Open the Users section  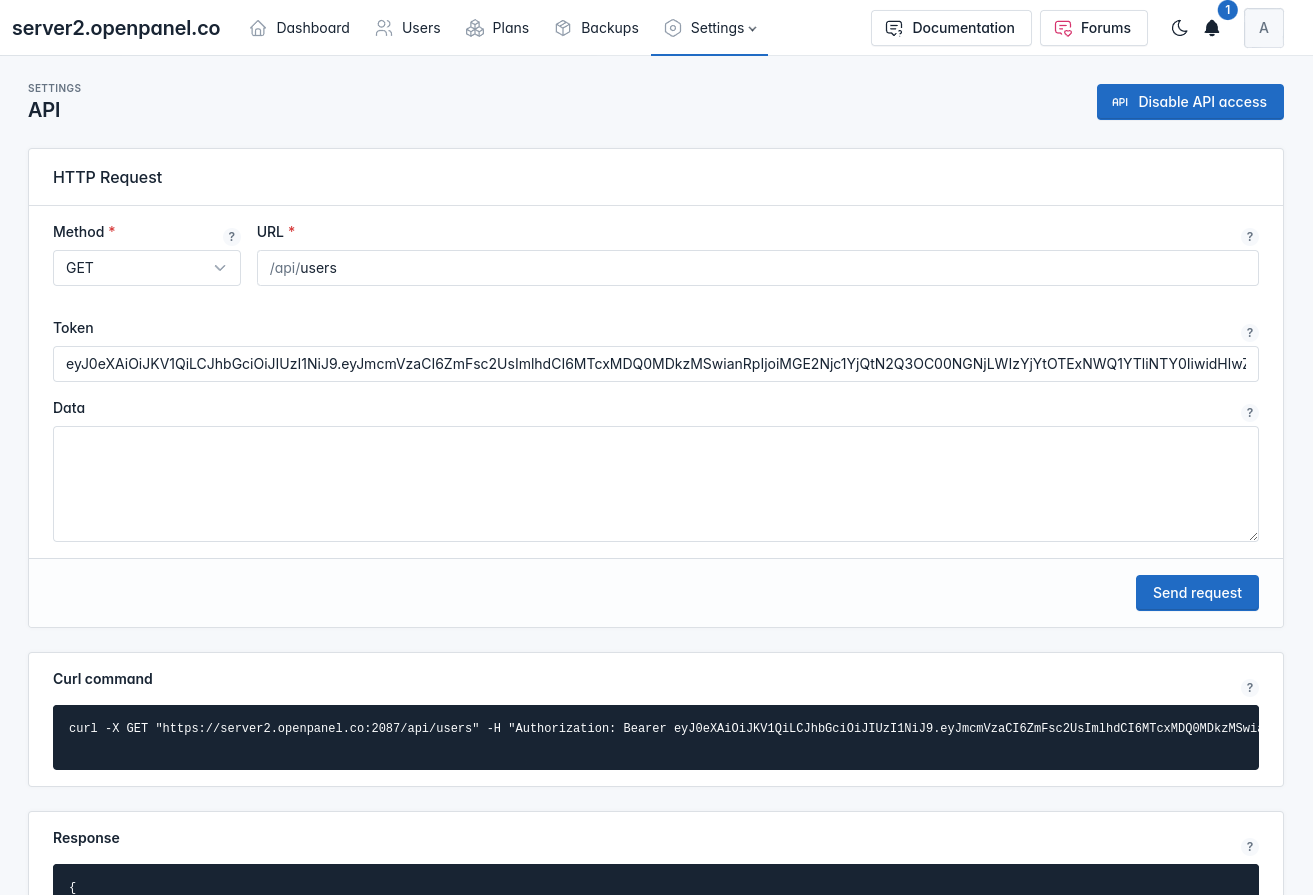click(x=408, y=28)
